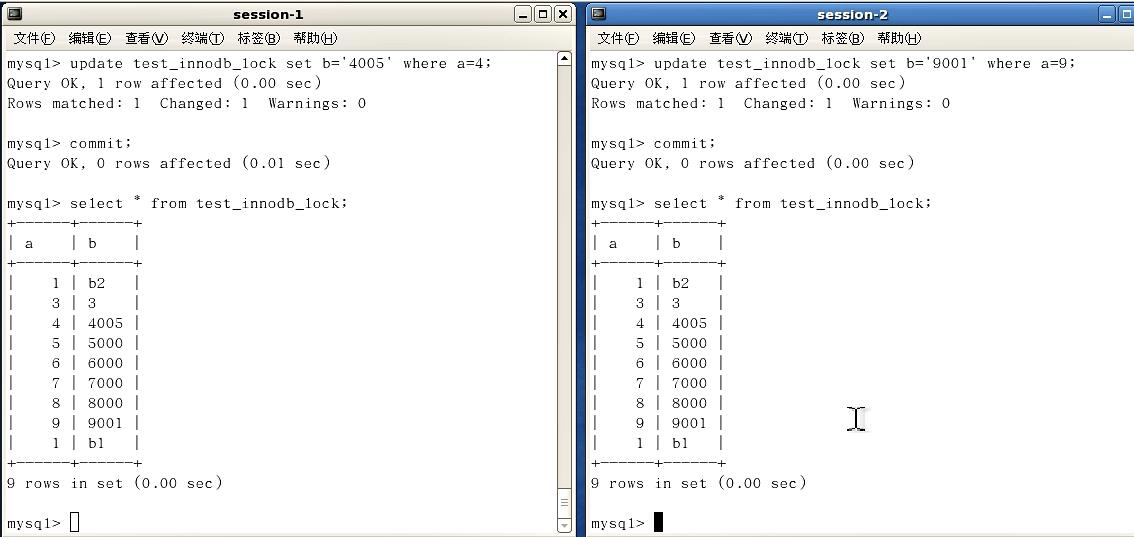
Task: Click 'Rows matched' line in session-2
Action: (x=771, y=103)
